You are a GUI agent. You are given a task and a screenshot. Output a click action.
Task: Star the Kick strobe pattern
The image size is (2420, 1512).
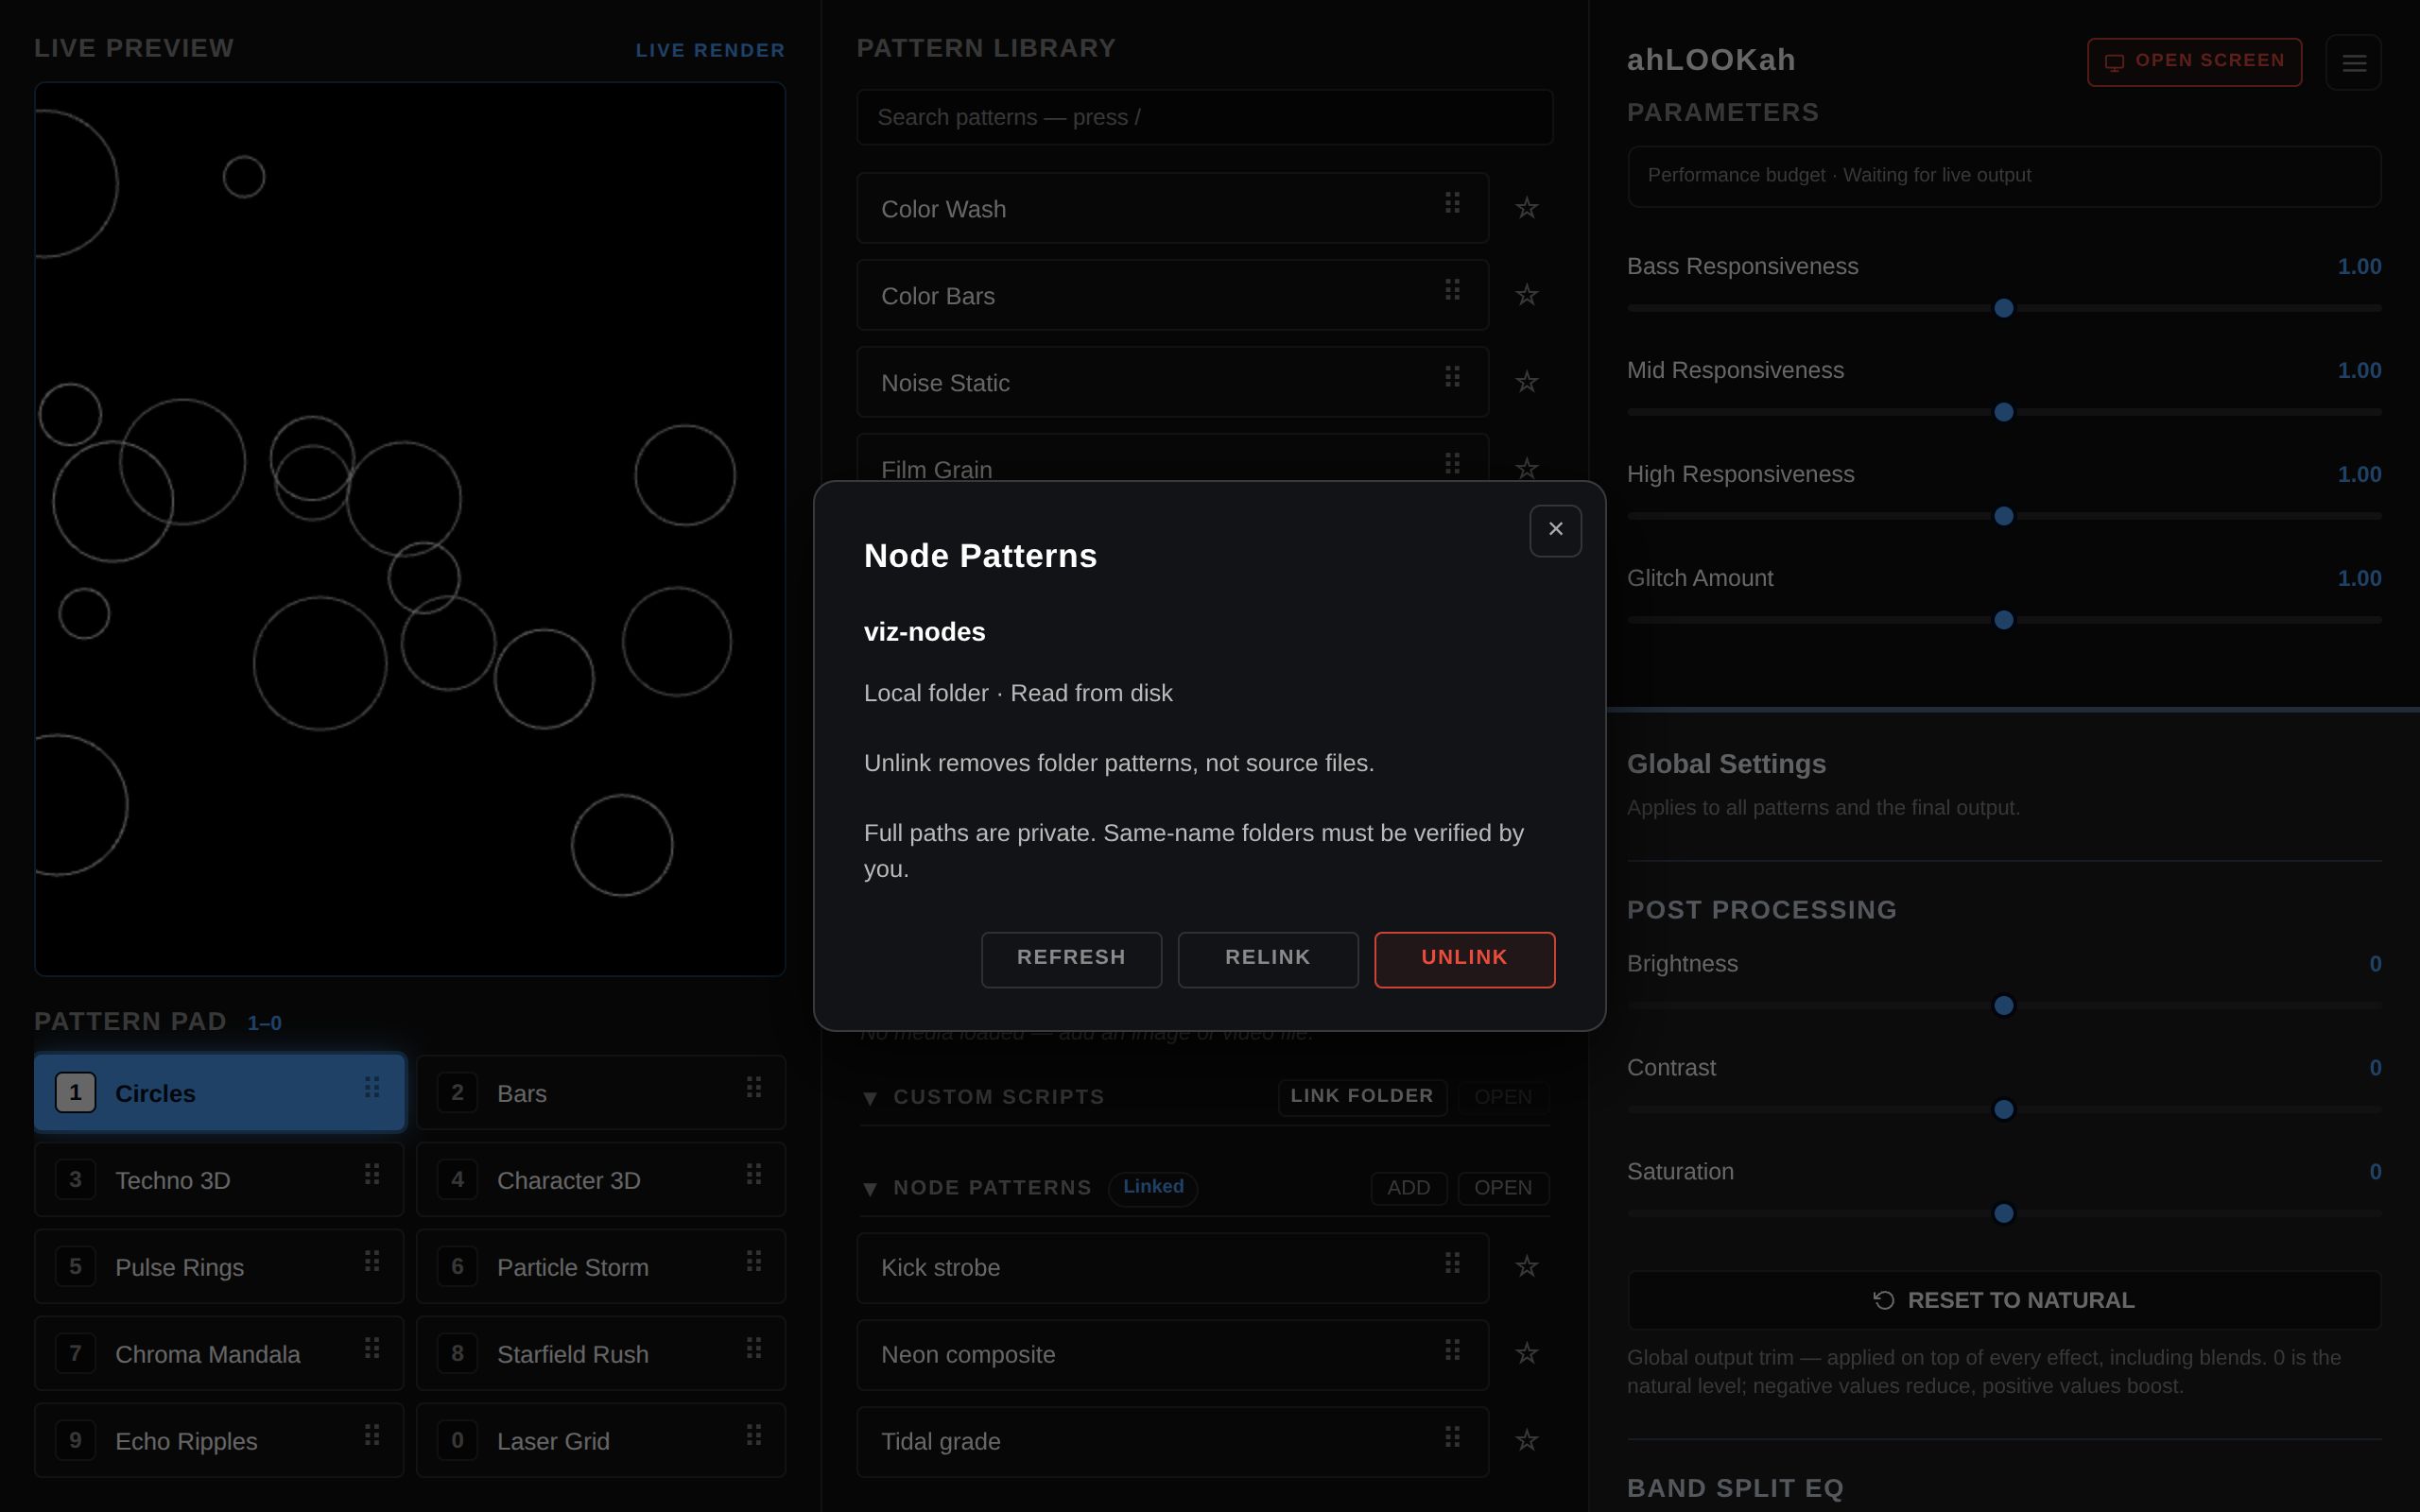click(1526, 1267)
